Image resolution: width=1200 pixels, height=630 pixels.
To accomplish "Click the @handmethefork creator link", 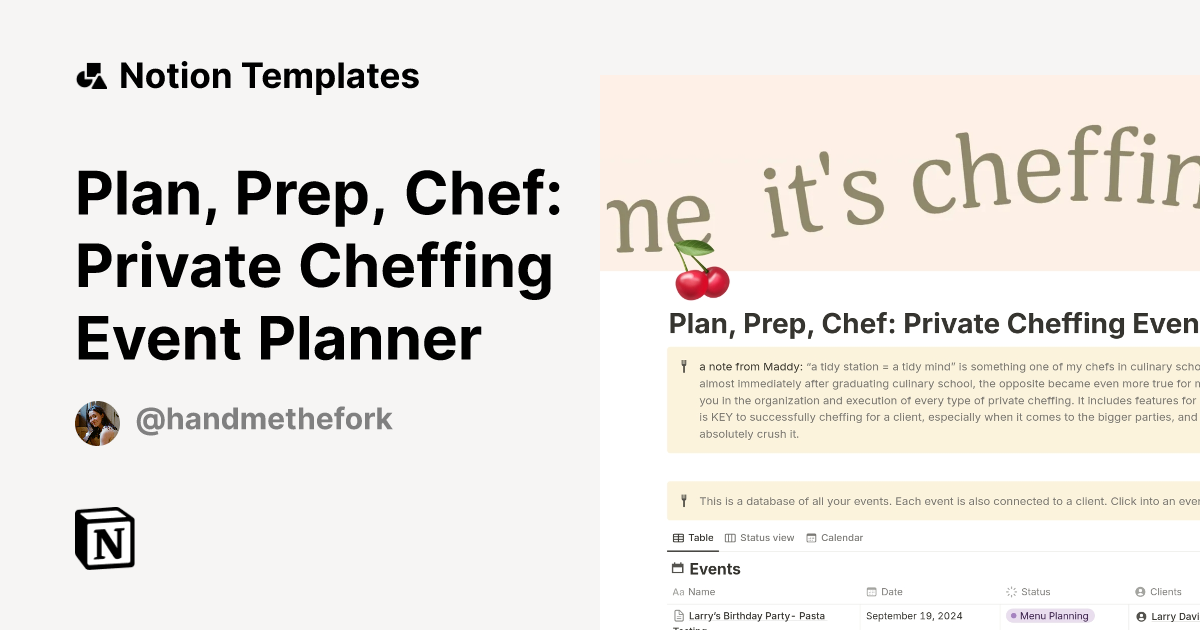I will pyautogui.click(x=263, y=418).
